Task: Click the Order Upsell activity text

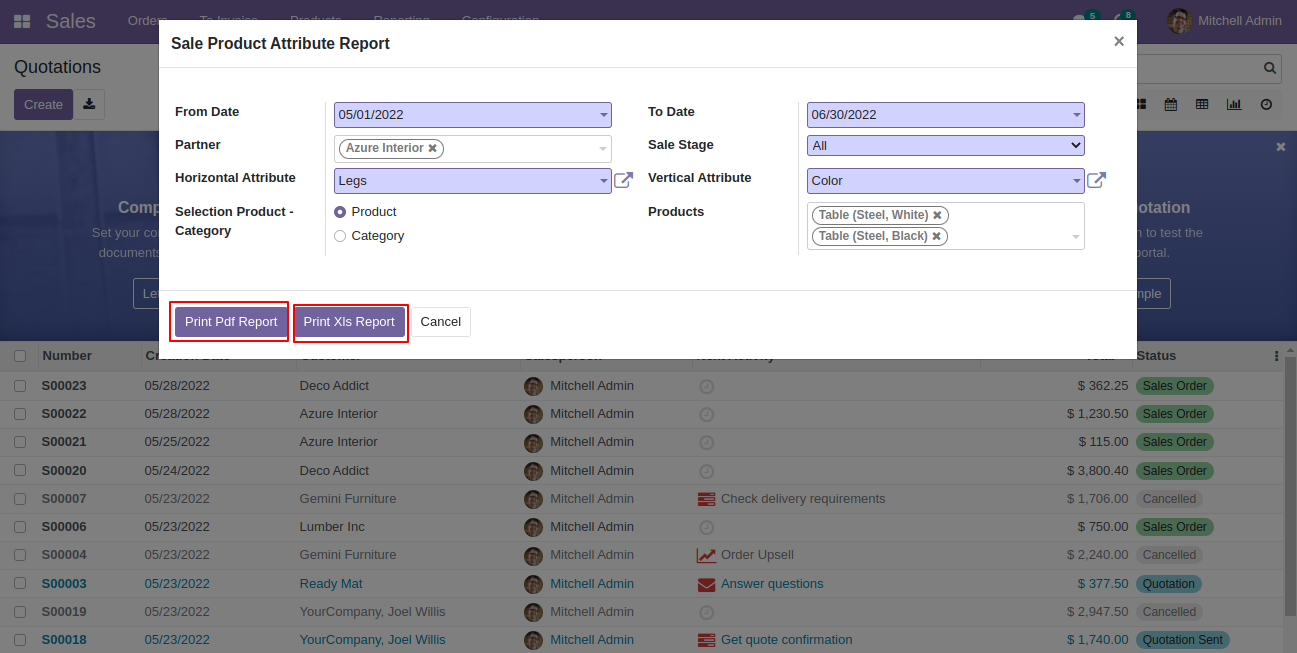Action: coord(757,555)
